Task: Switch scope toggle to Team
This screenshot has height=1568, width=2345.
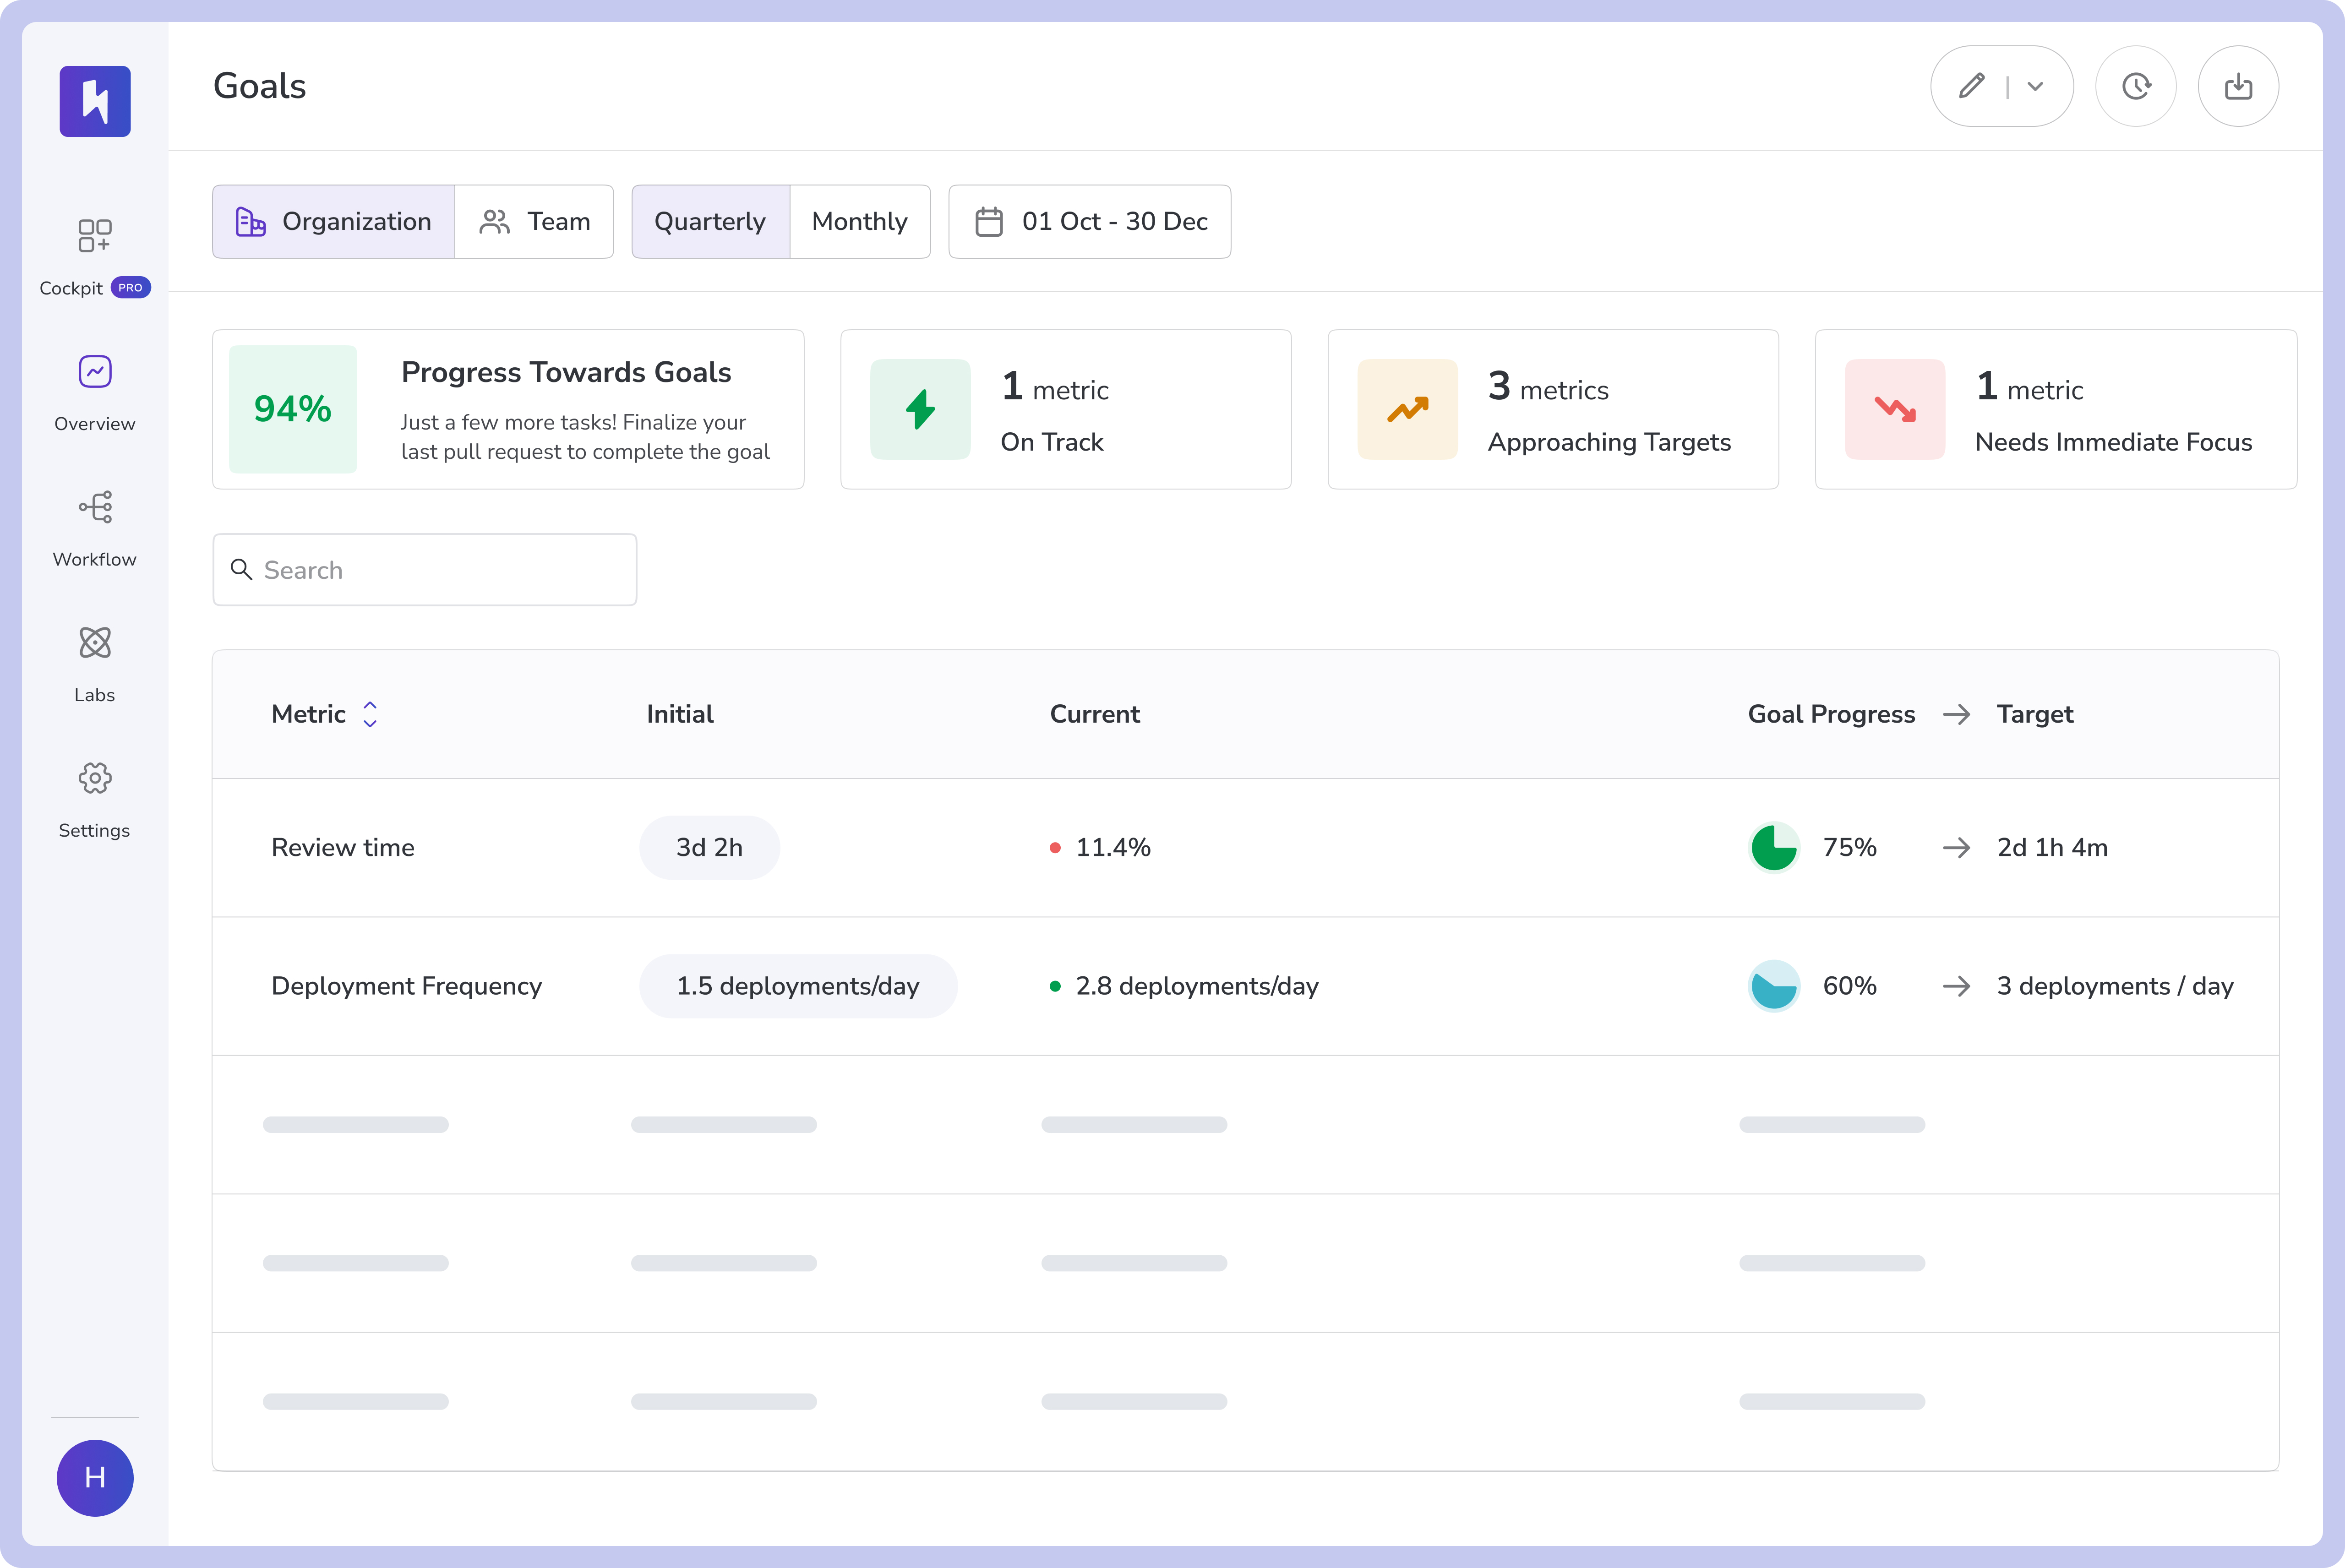Action: pos(535,221)
